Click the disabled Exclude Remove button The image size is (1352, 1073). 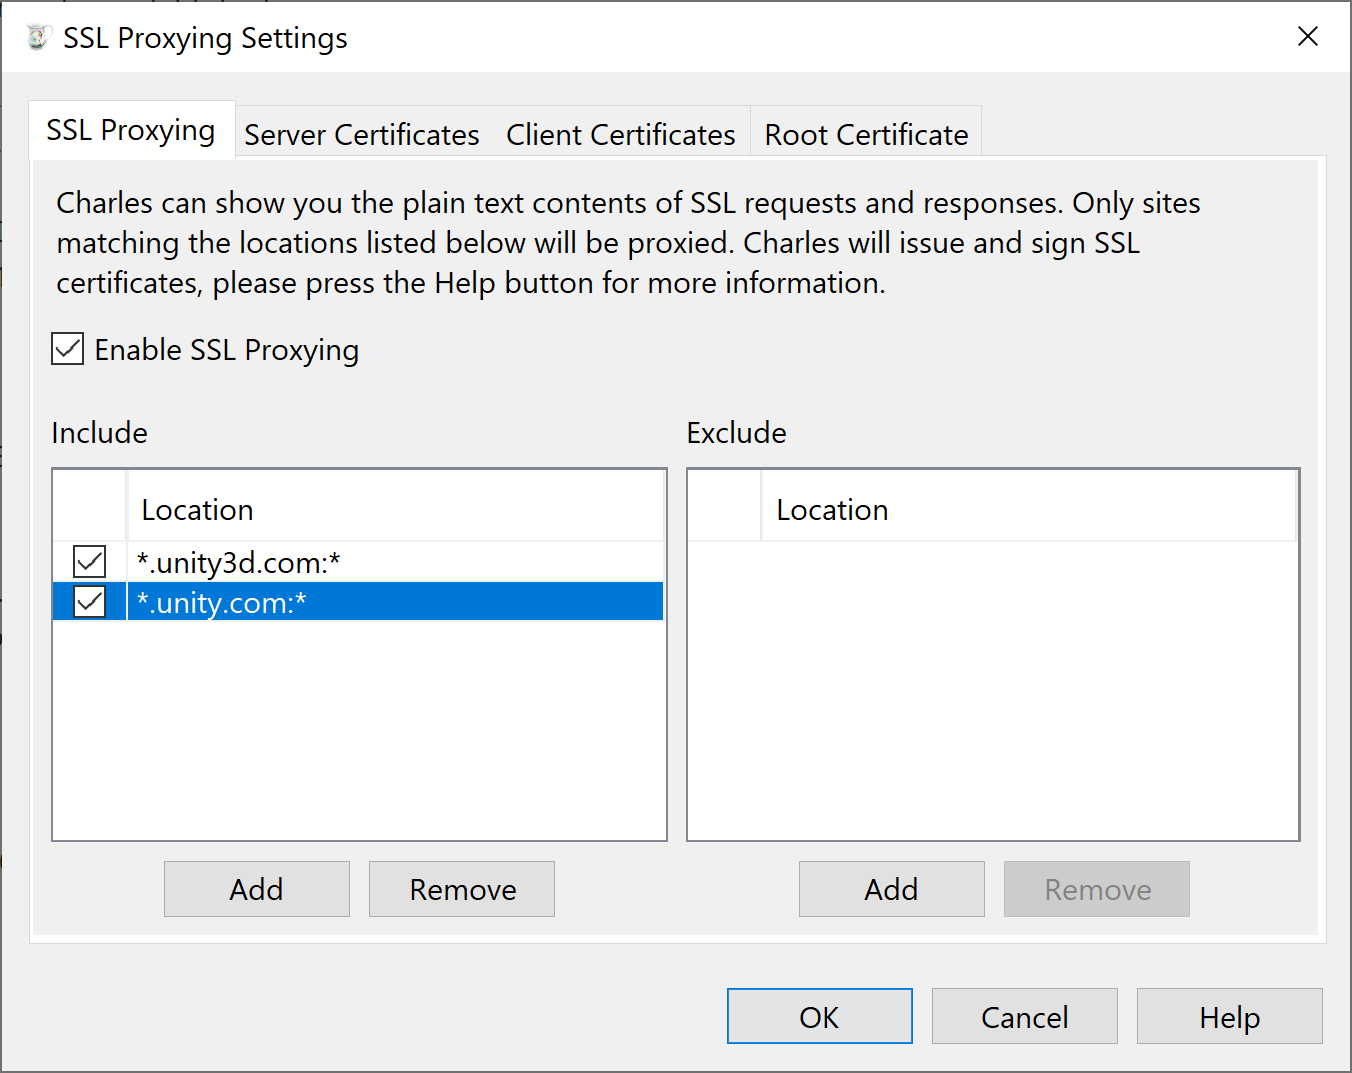click(x=1097, y=889)
